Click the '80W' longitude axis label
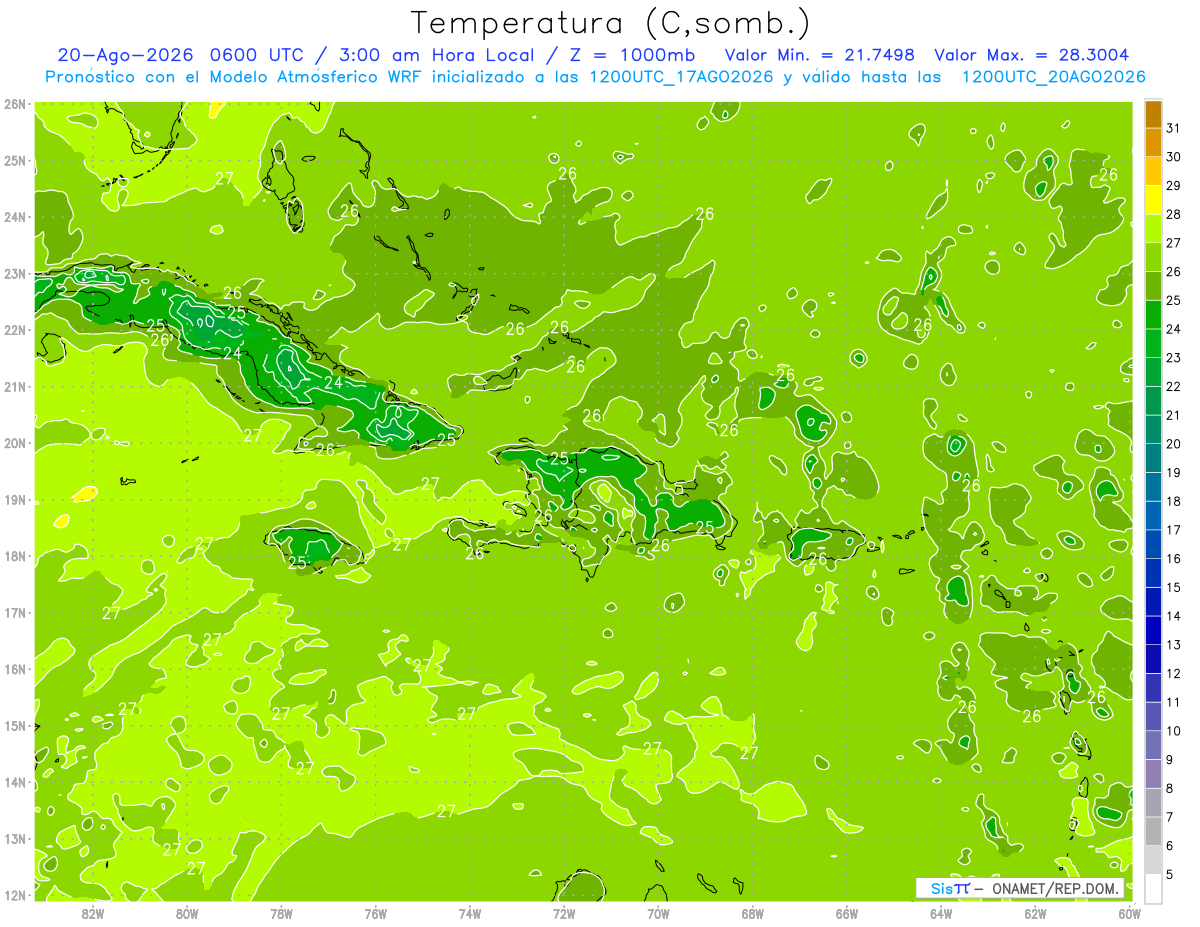Screen dimensions: 1200x927 pos(187,913)
